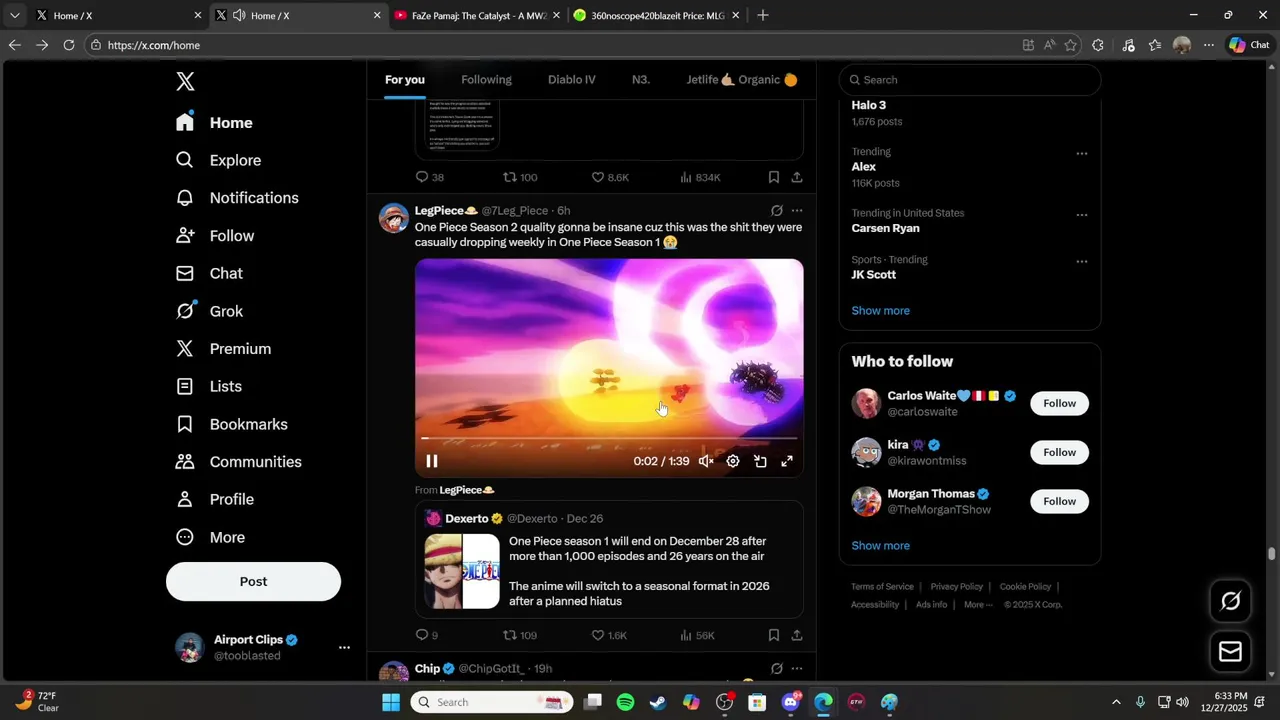Image resolution: width=1280 pixels, height=720 pixels.
Task: Follow Morgan Thomas
Action: point(1059,502)
